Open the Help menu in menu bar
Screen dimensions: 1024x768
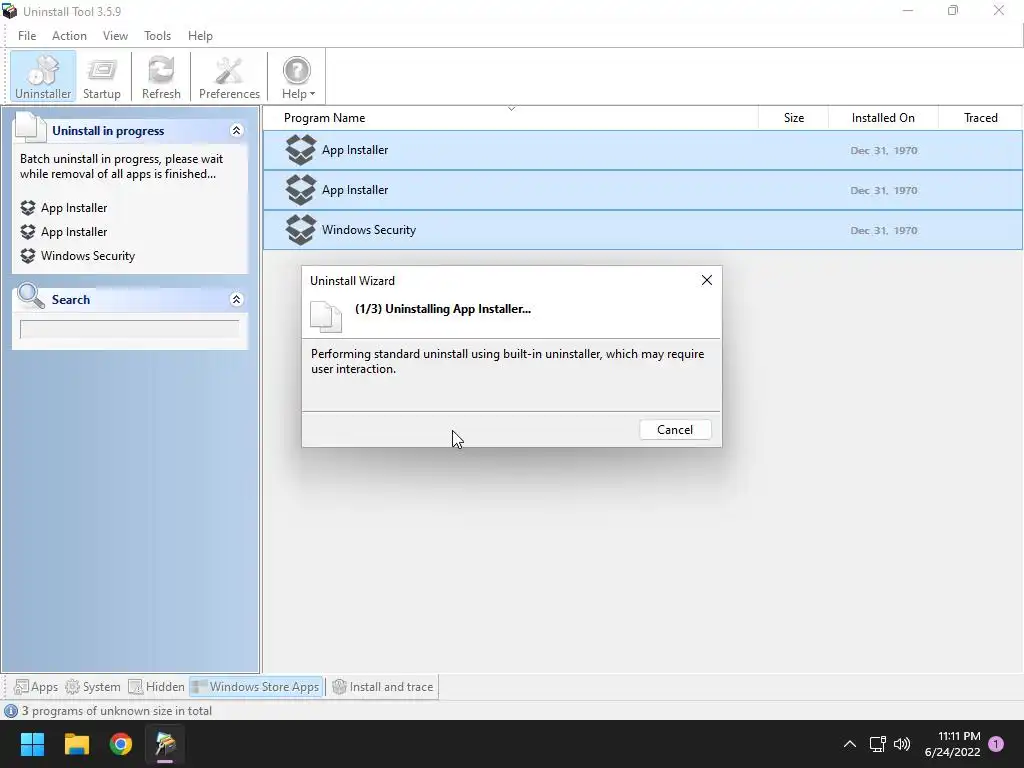pyautogui.click(x=200, y=36)
